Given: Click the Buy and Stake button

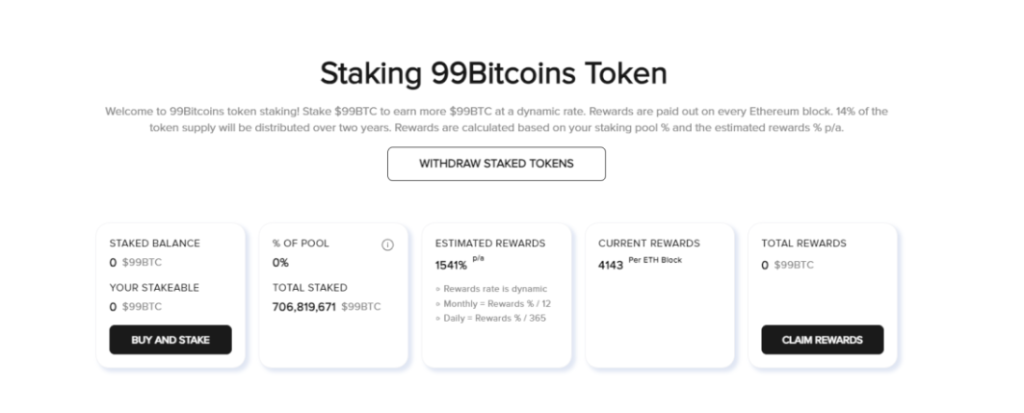Looking at the screenshot, I should 170,340.
